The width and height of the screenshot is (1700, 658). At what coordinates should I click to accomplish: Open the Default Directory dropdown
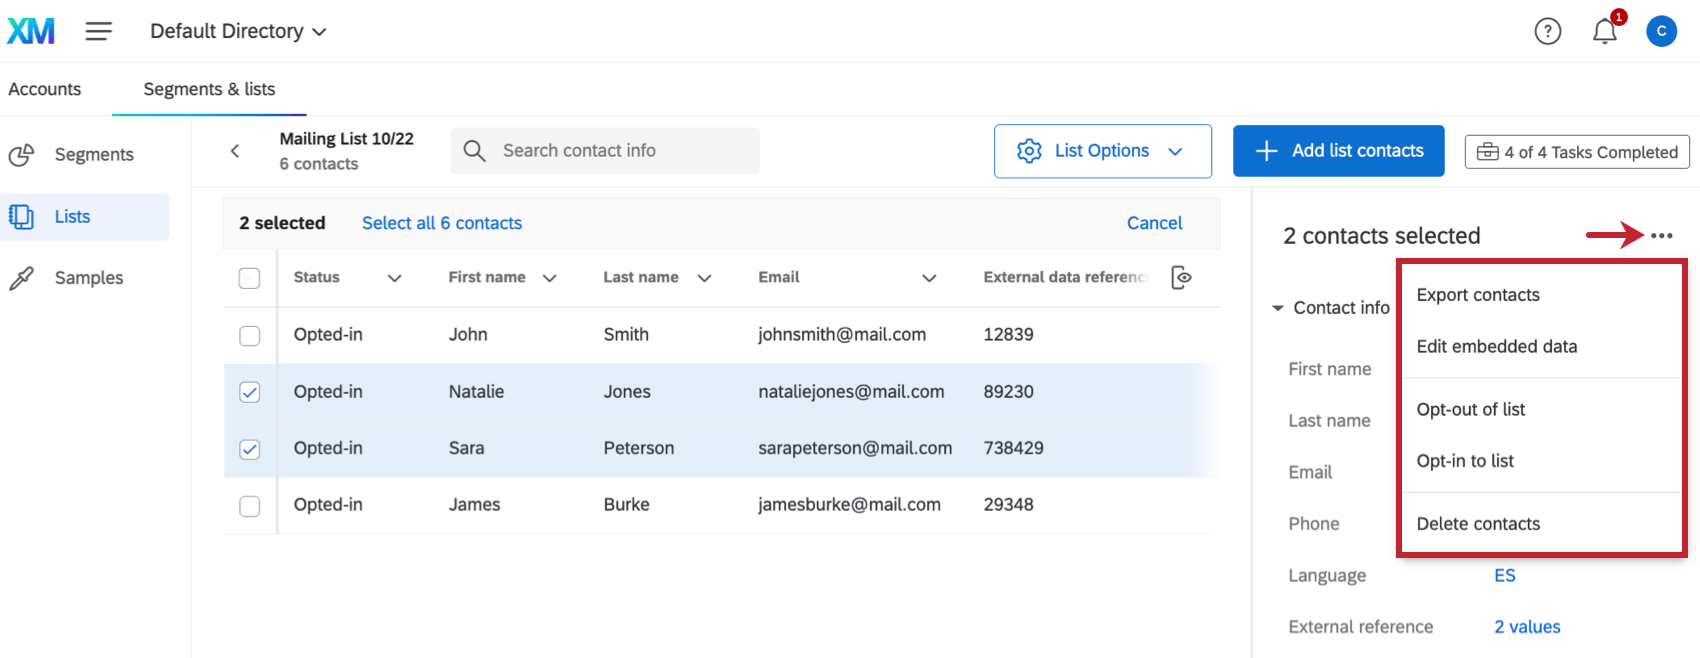click(x=238, y=31)
